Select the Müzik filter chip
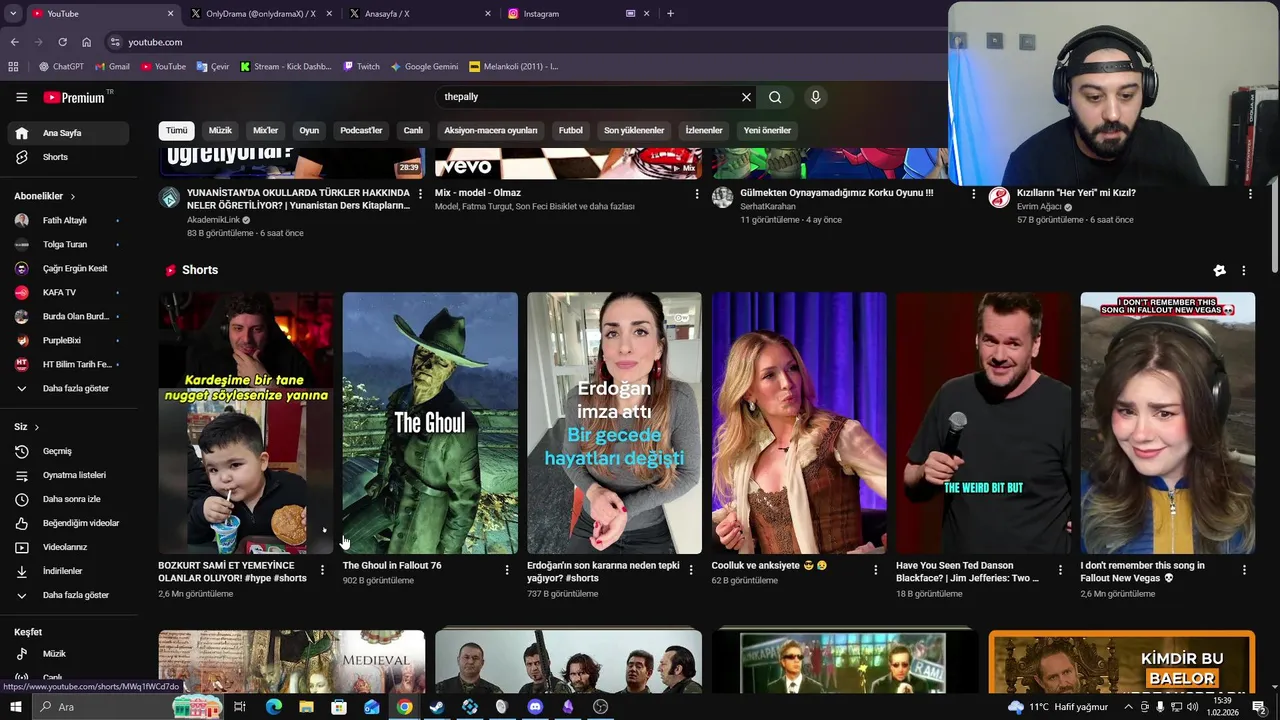Image resolution: width=1280 pixels, height=720 pixels. pos(220,130)
